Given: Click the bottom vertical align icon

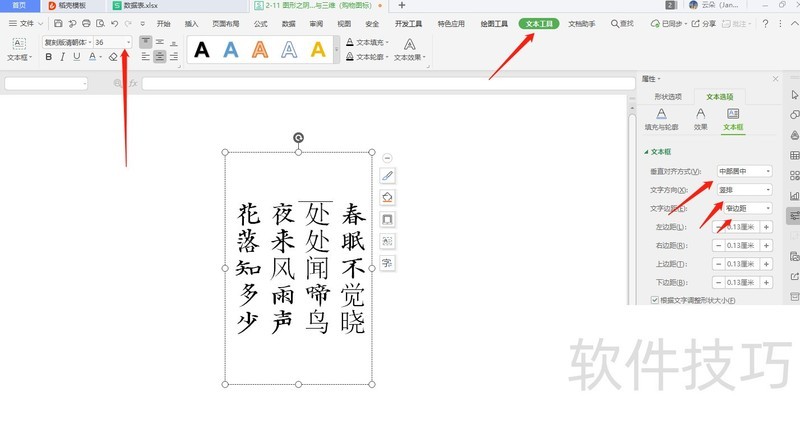Looking at the screenshot, I should [174, 42].
